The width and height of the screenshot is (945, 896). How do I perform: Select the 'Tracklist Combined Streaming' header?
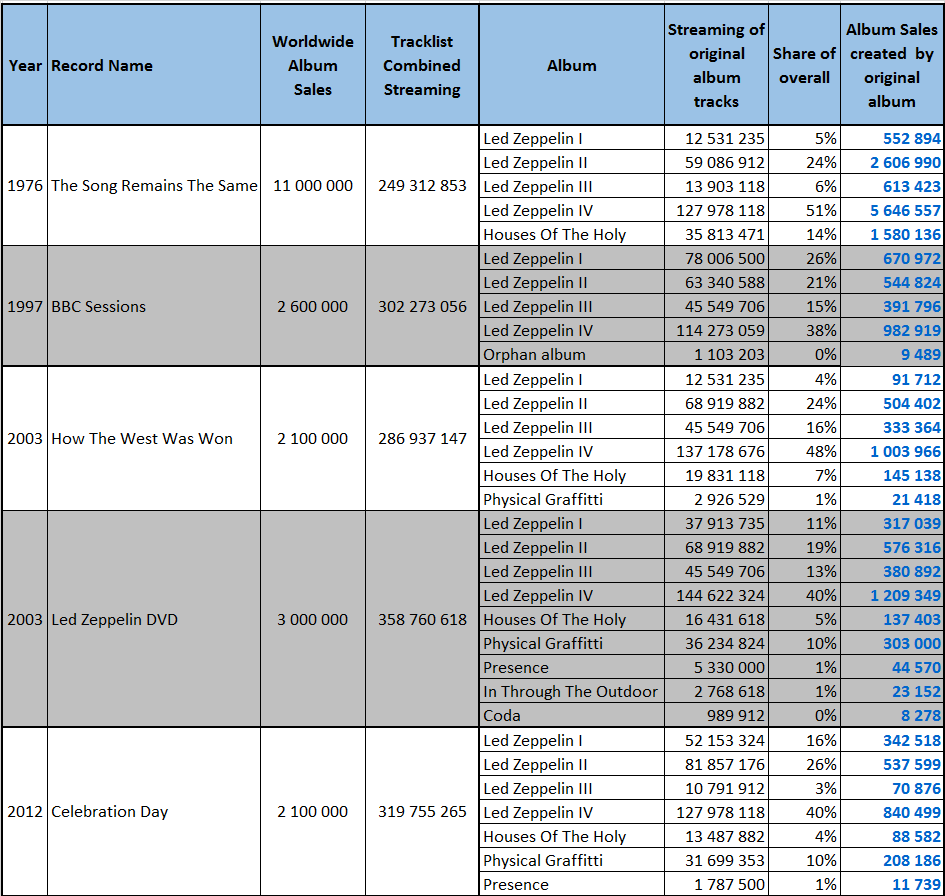coord(422,65)
